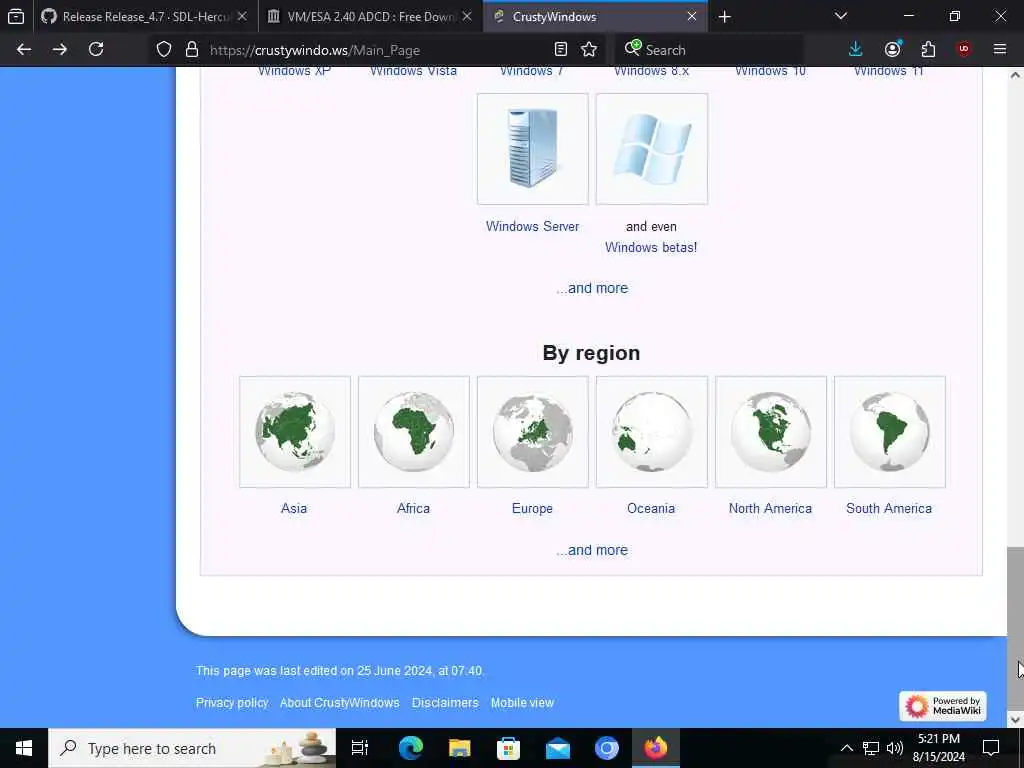Open the Oceania text link
Screen dimensions: 1024x768
pos(651,508)
